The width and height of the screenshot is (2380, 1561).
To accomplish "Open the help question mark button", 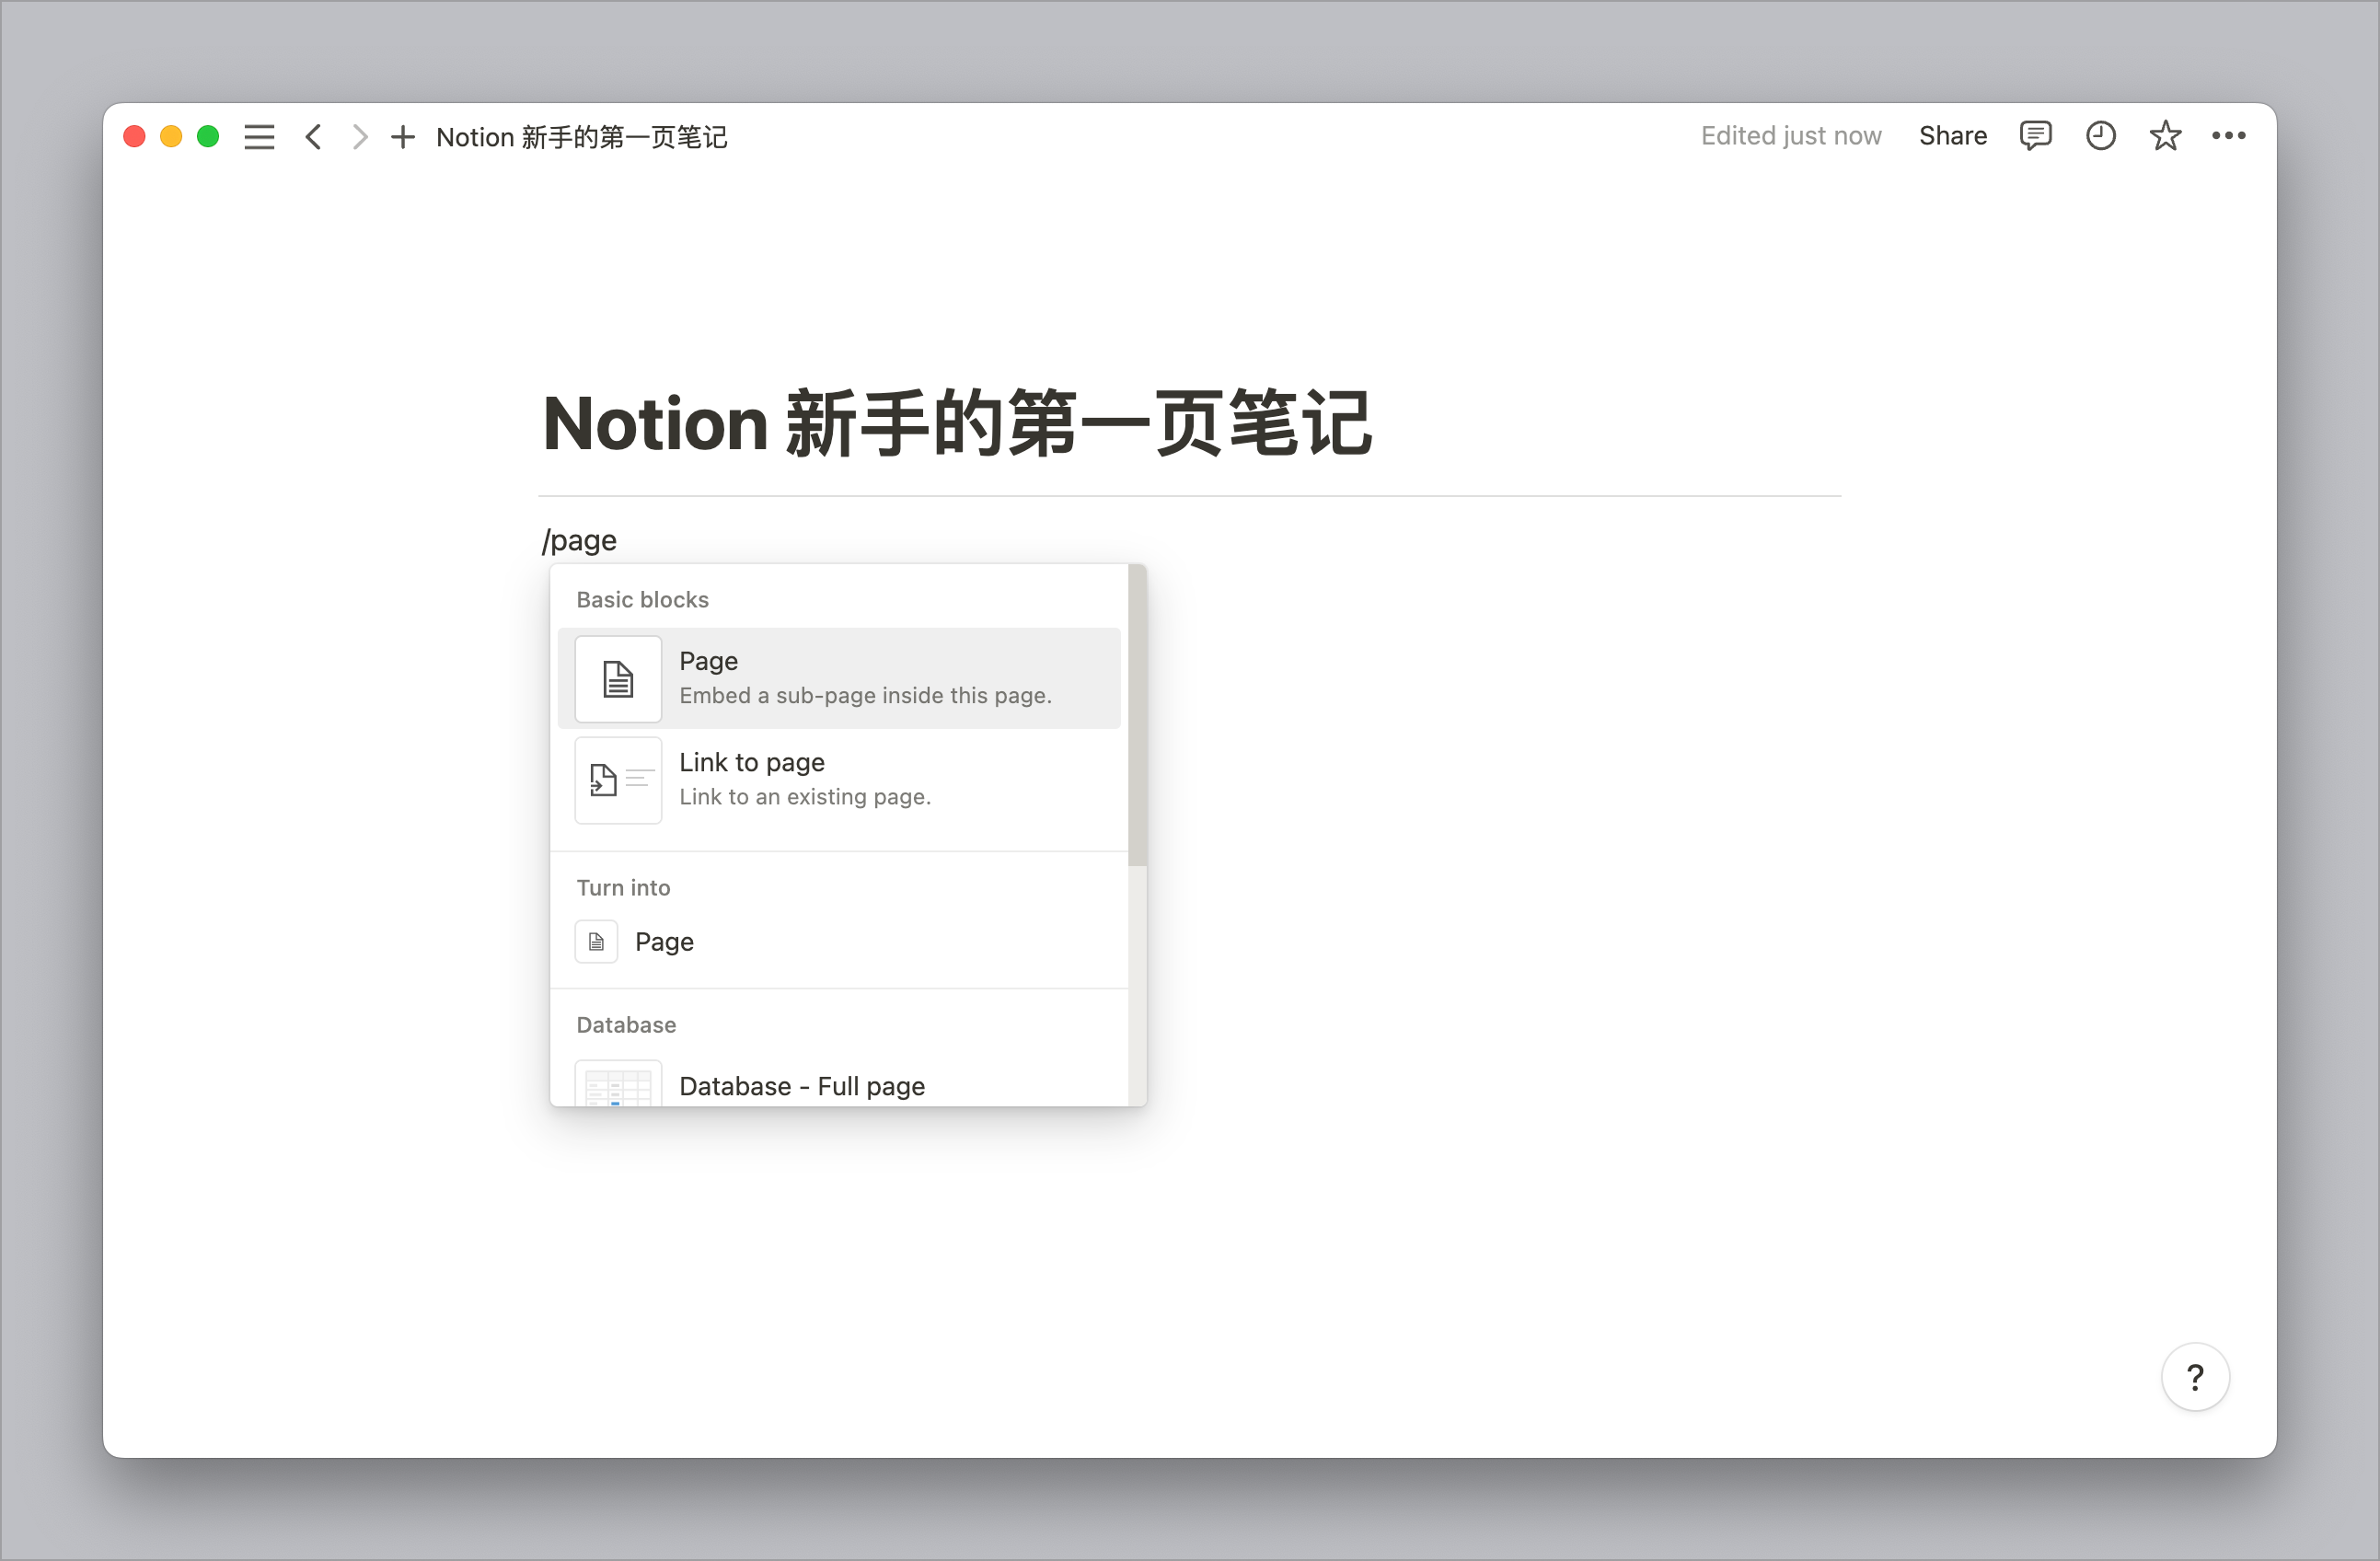I will coord(2195,1377).
